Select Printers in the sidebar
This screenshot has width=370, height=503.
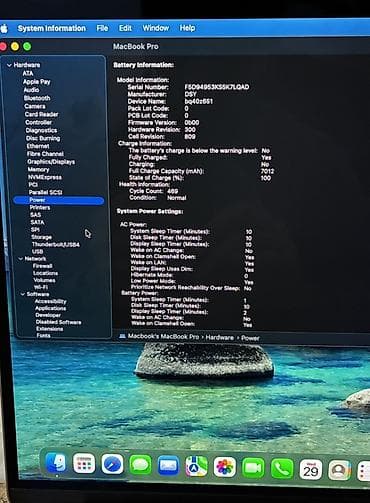40,207
